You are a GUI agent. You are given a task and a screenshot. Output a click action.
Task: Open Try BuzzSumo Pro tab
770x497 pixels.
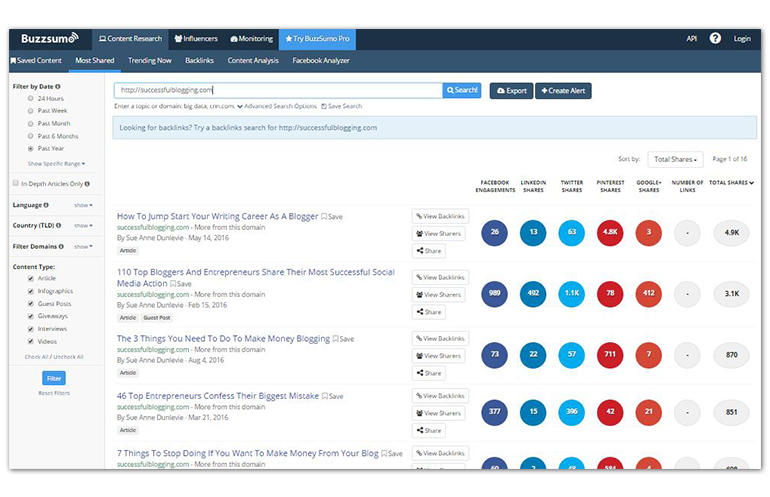(317, 39)
